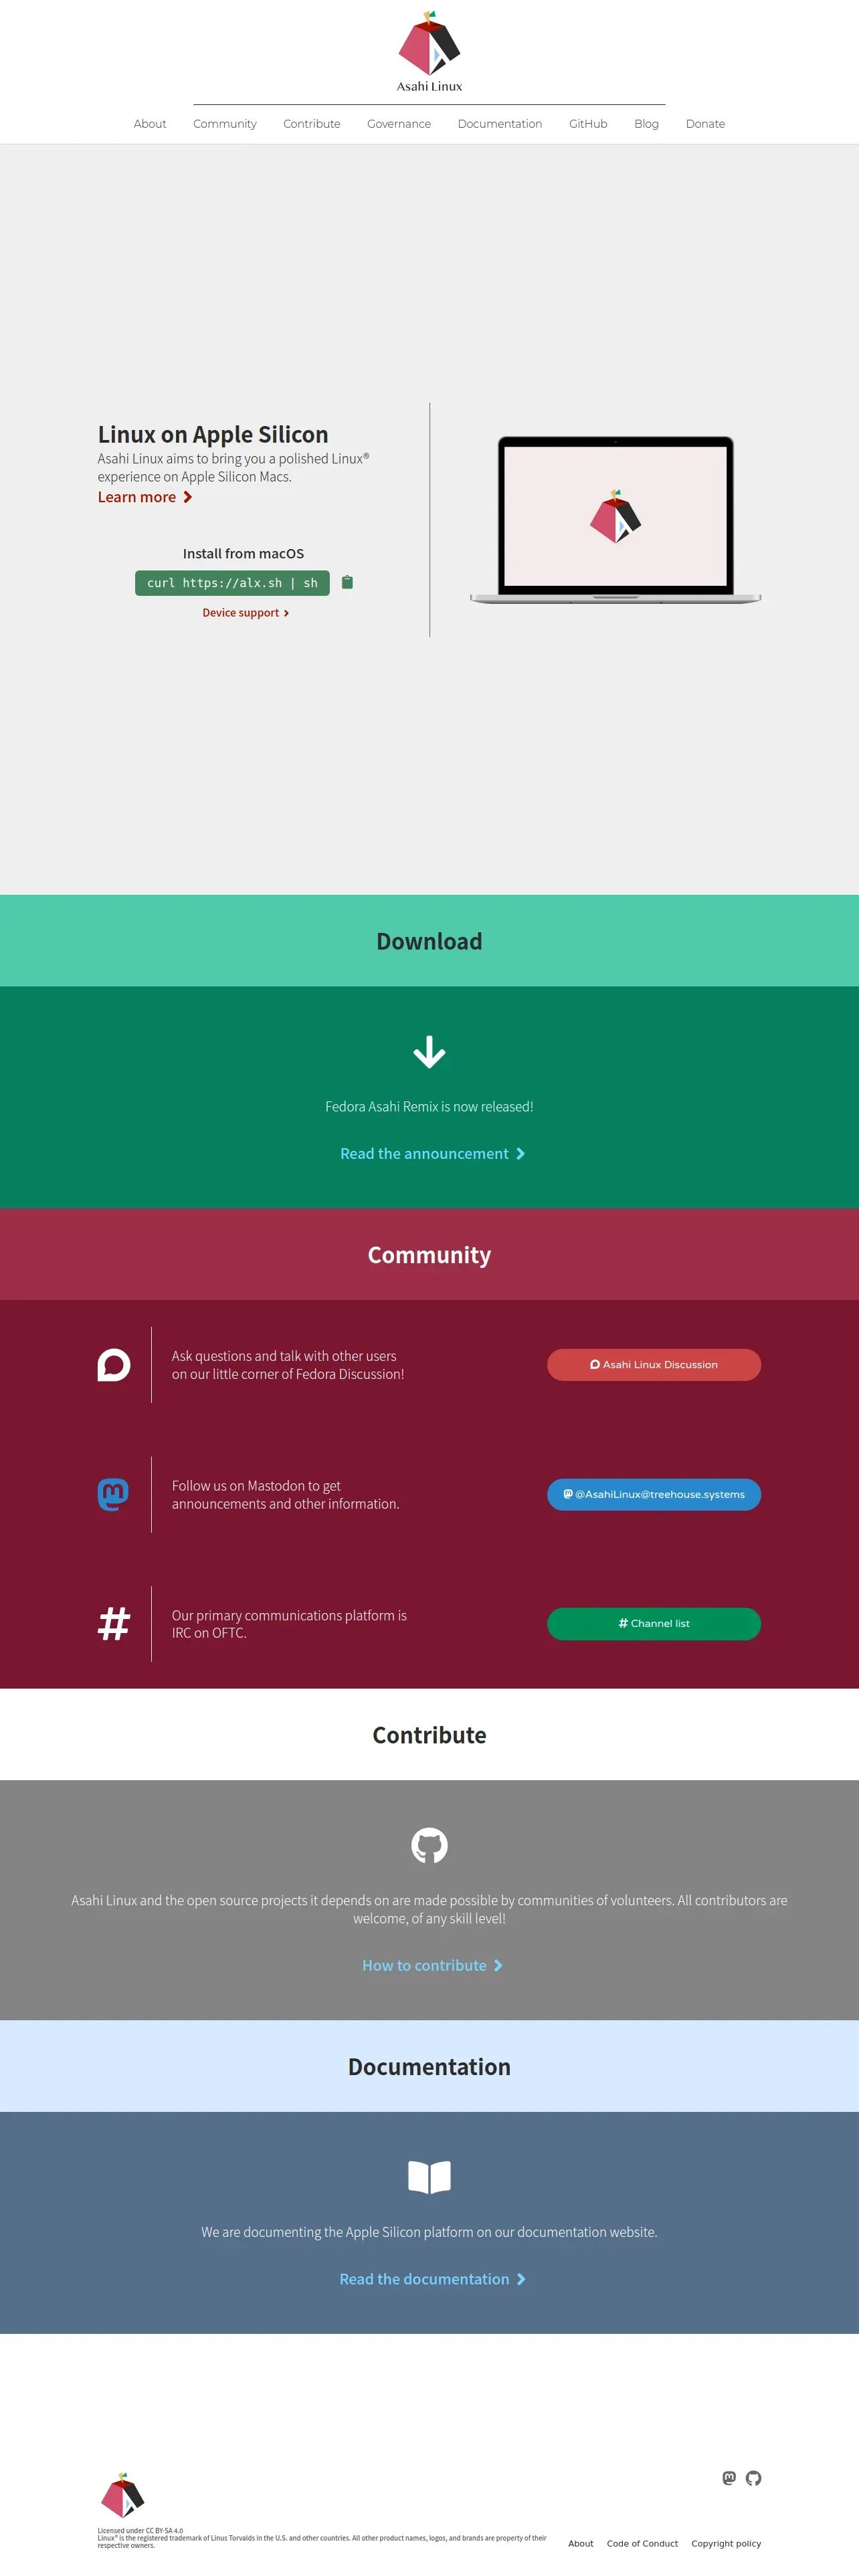Click the footer Asahi Linux logo

click(123, 2496)
